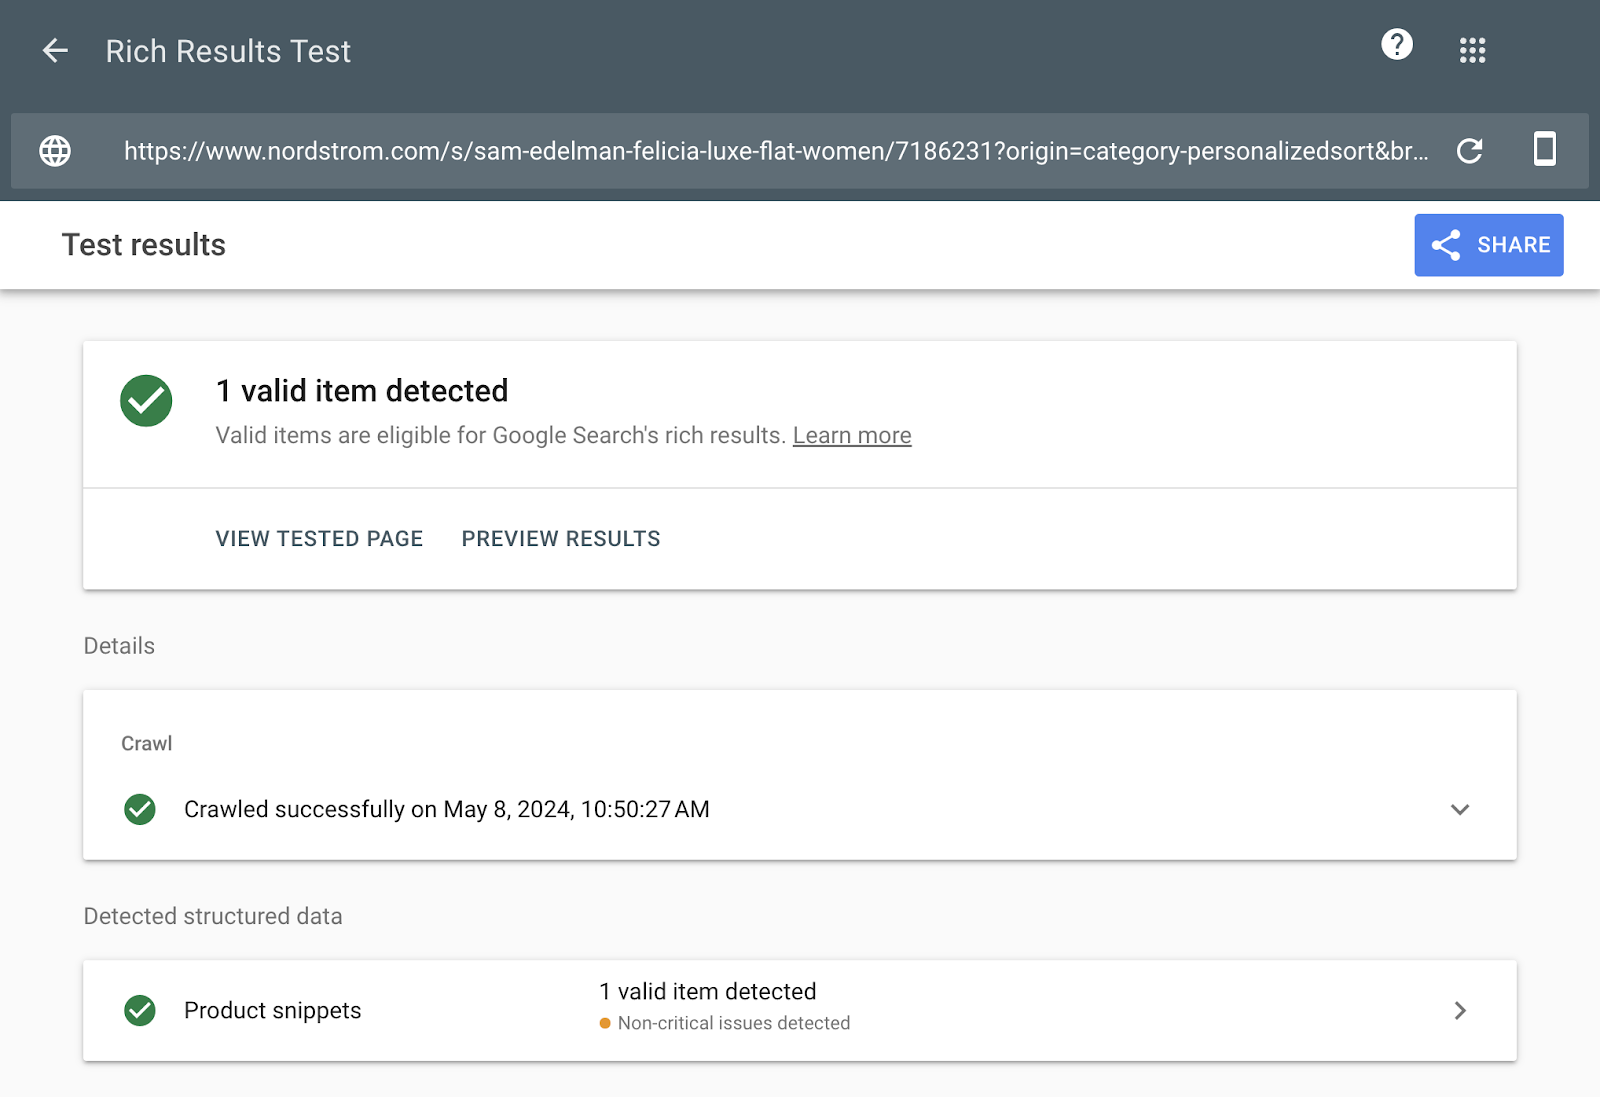Open the help question mark icon
1600x1097 pixels.
[1396, 45]
